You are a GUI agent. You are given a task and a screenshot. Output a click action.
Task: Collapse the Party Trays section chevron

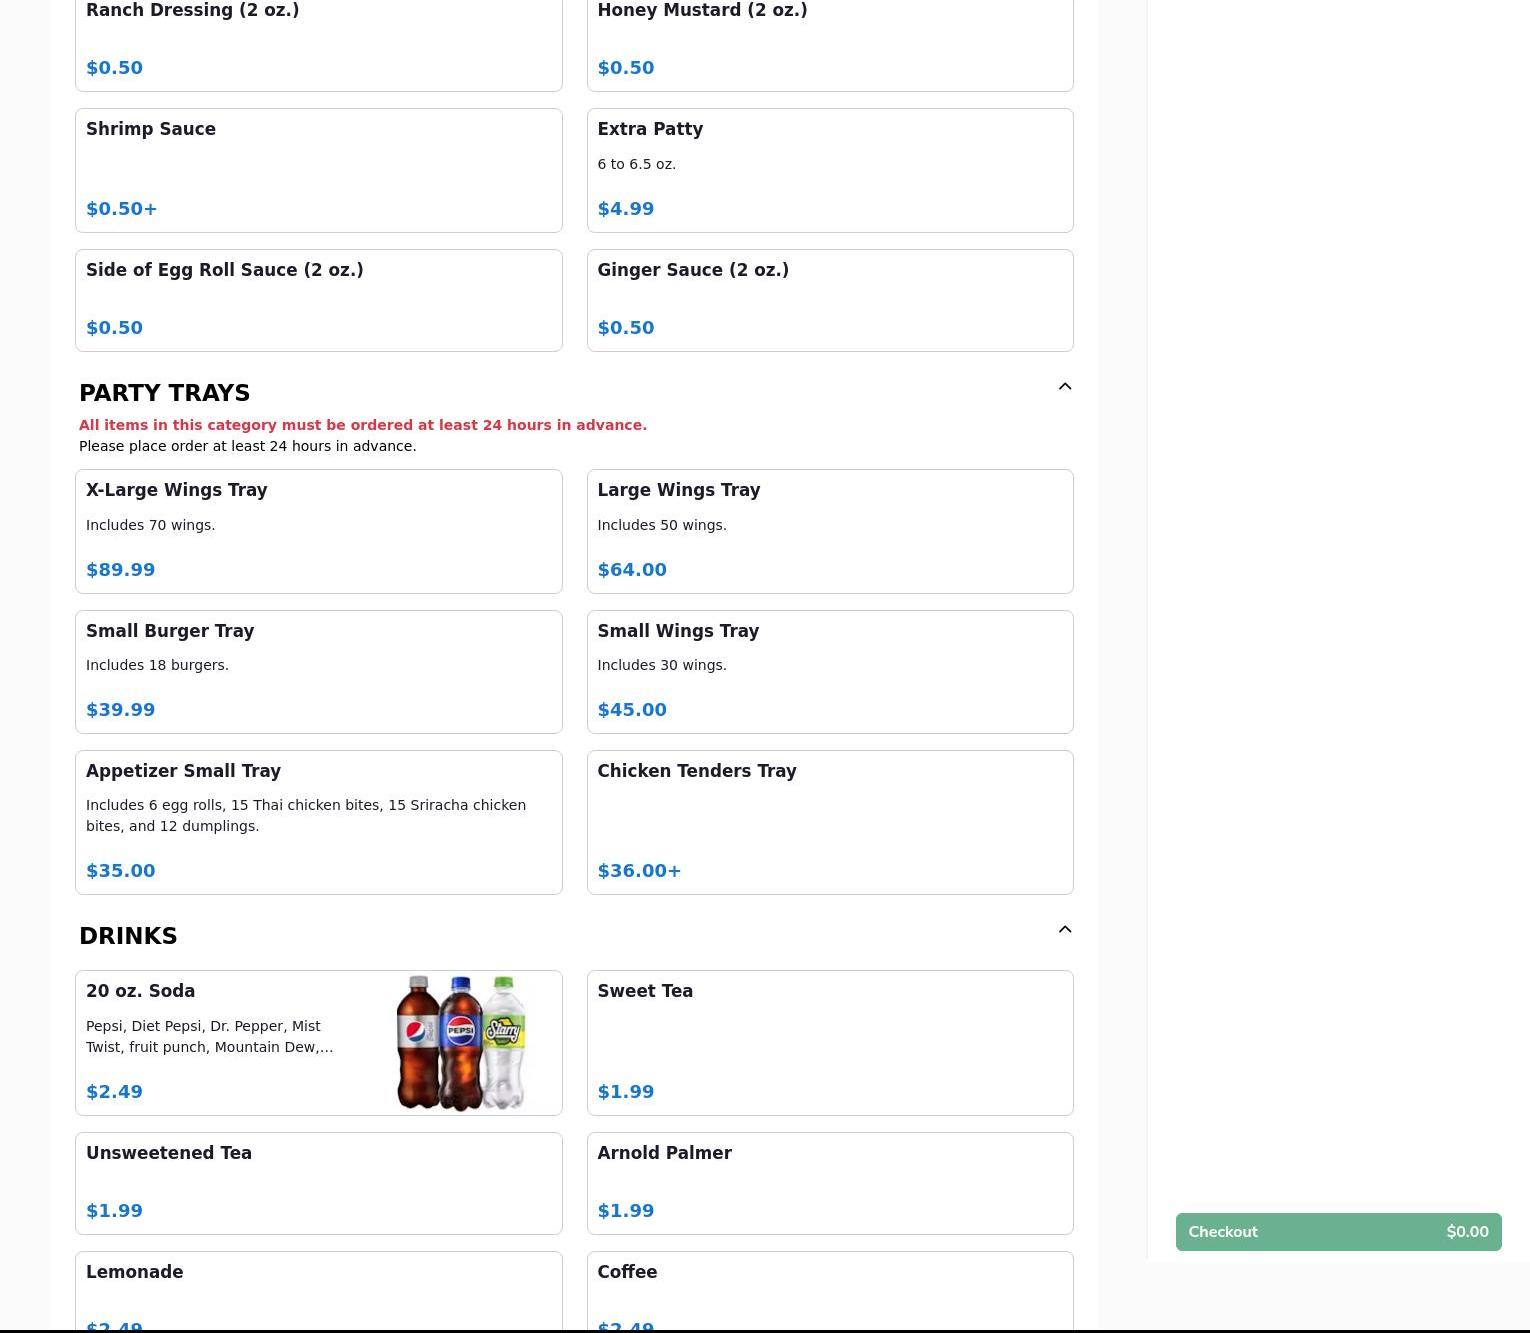tap(1064, 387)
